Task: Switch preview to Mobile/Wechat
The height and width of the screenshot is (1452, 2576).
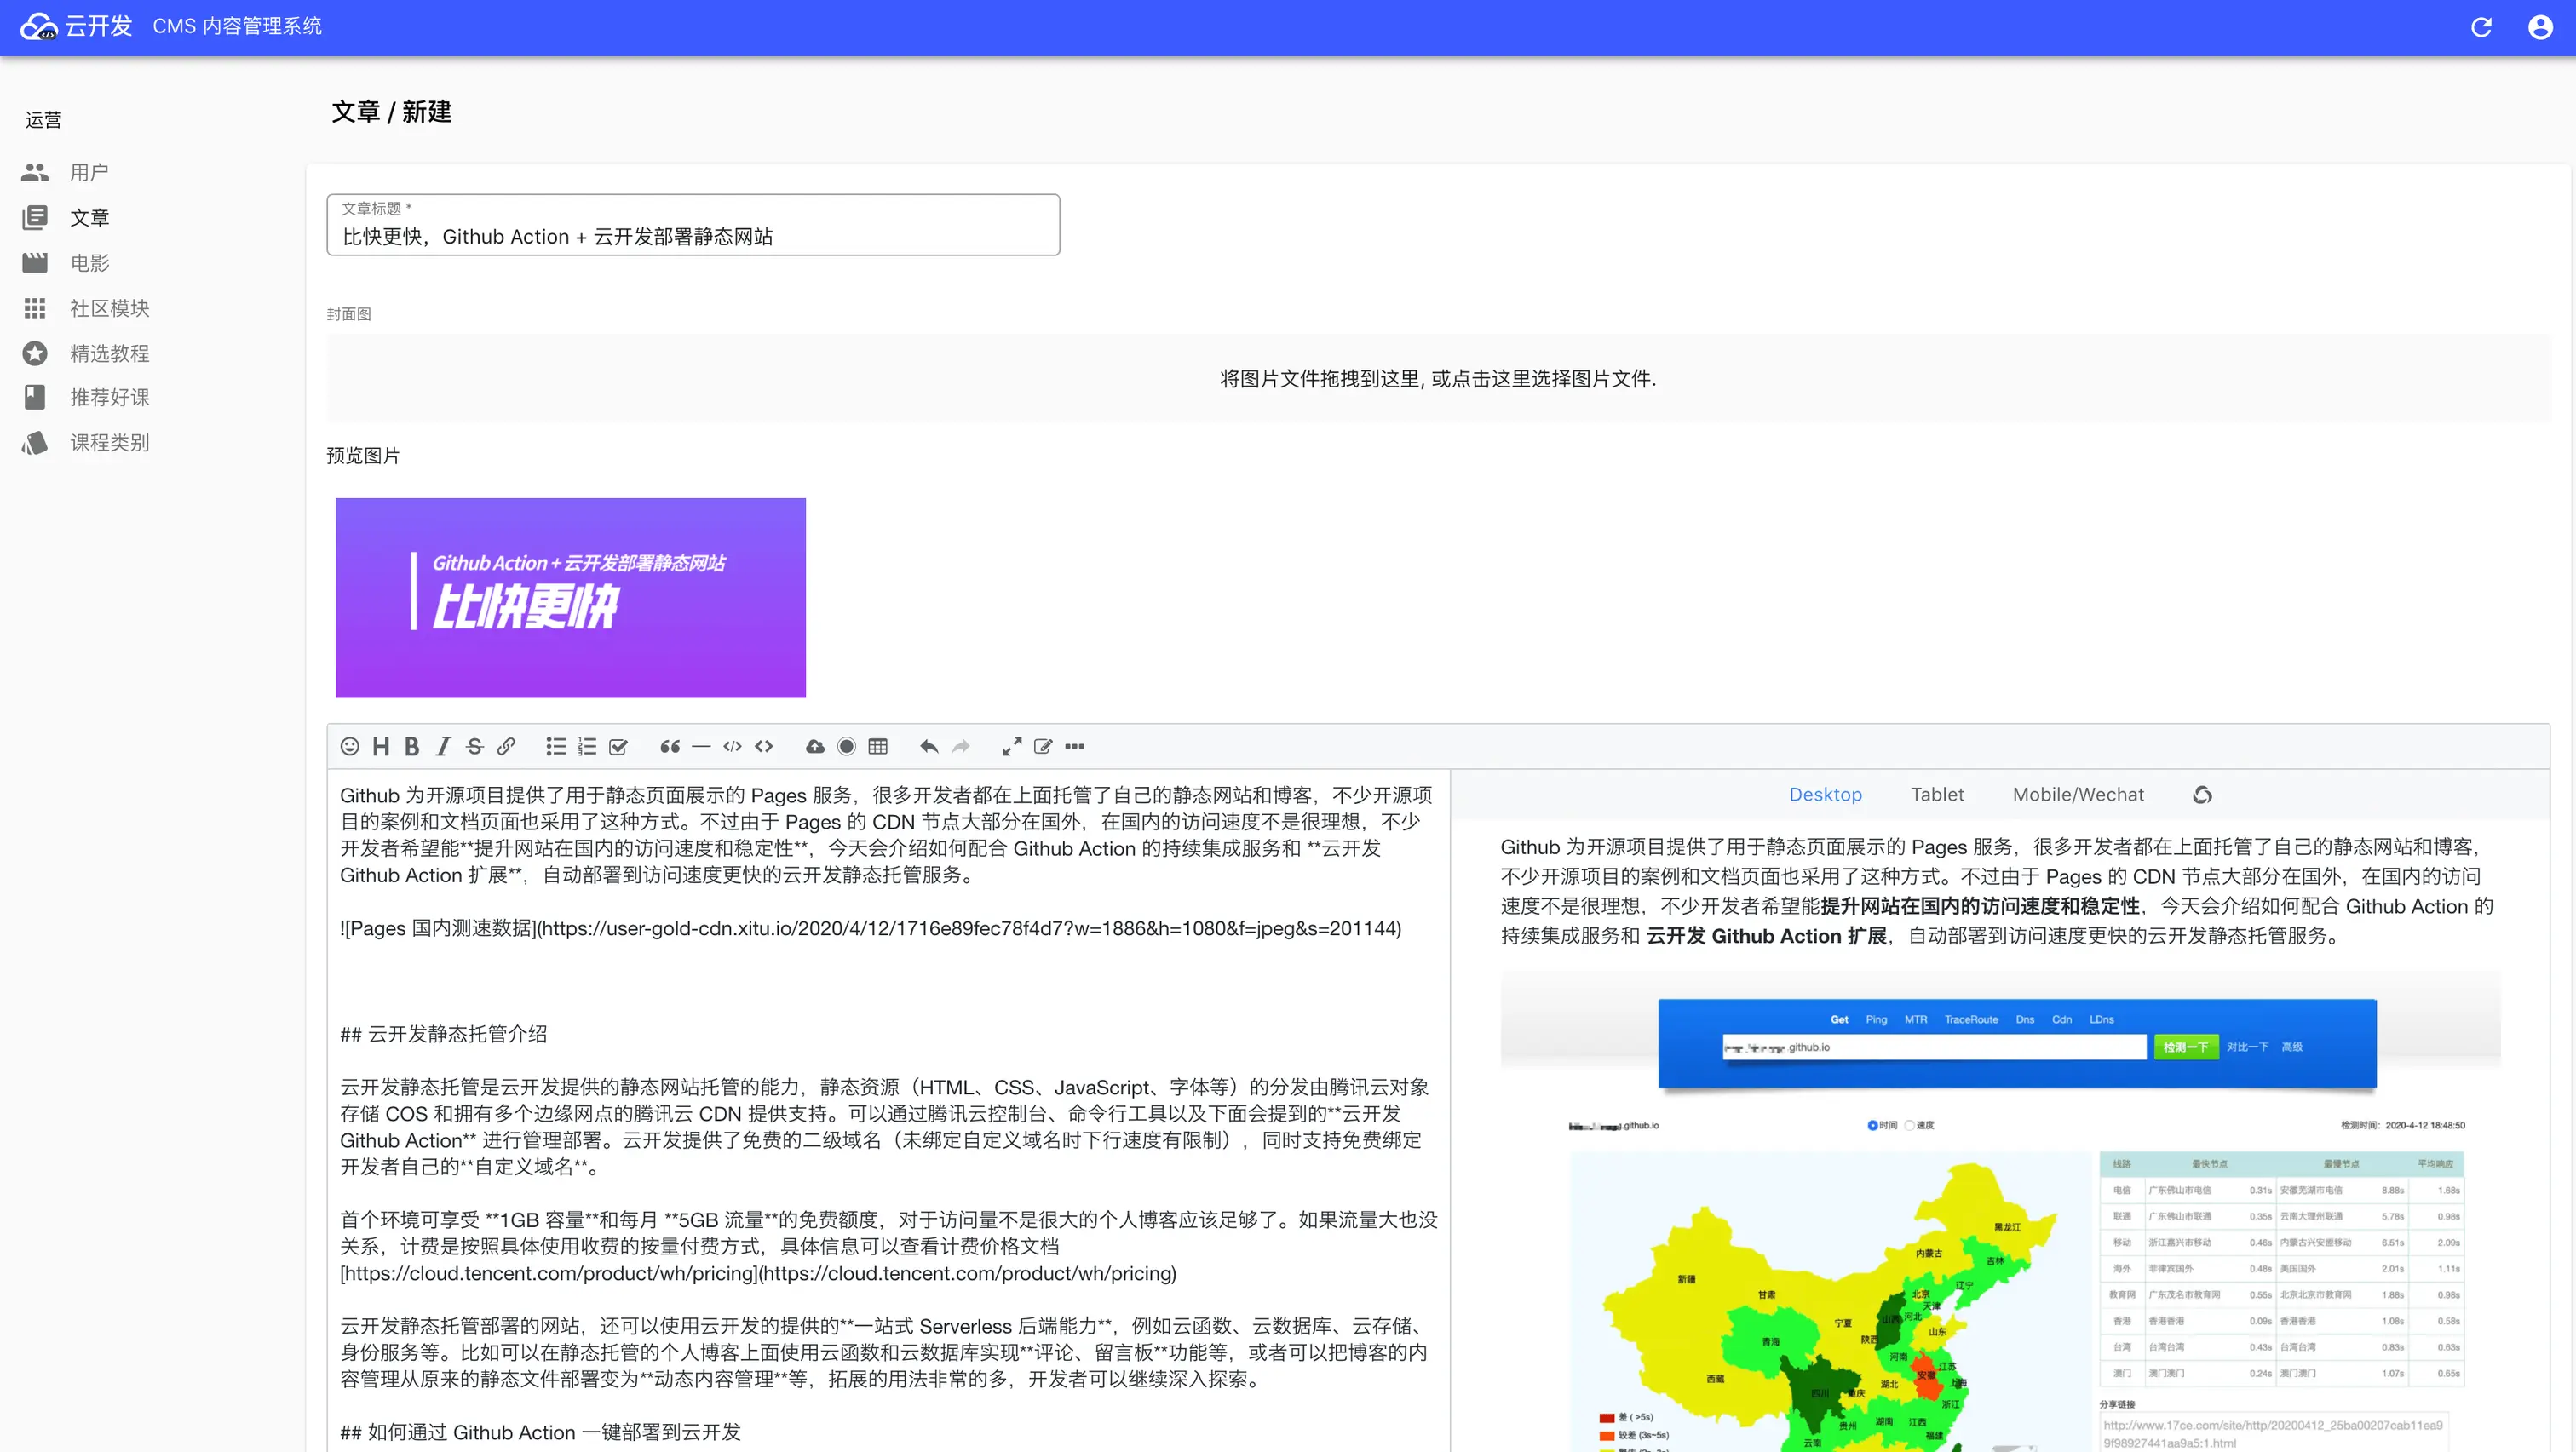Action: click(2078, 794)
